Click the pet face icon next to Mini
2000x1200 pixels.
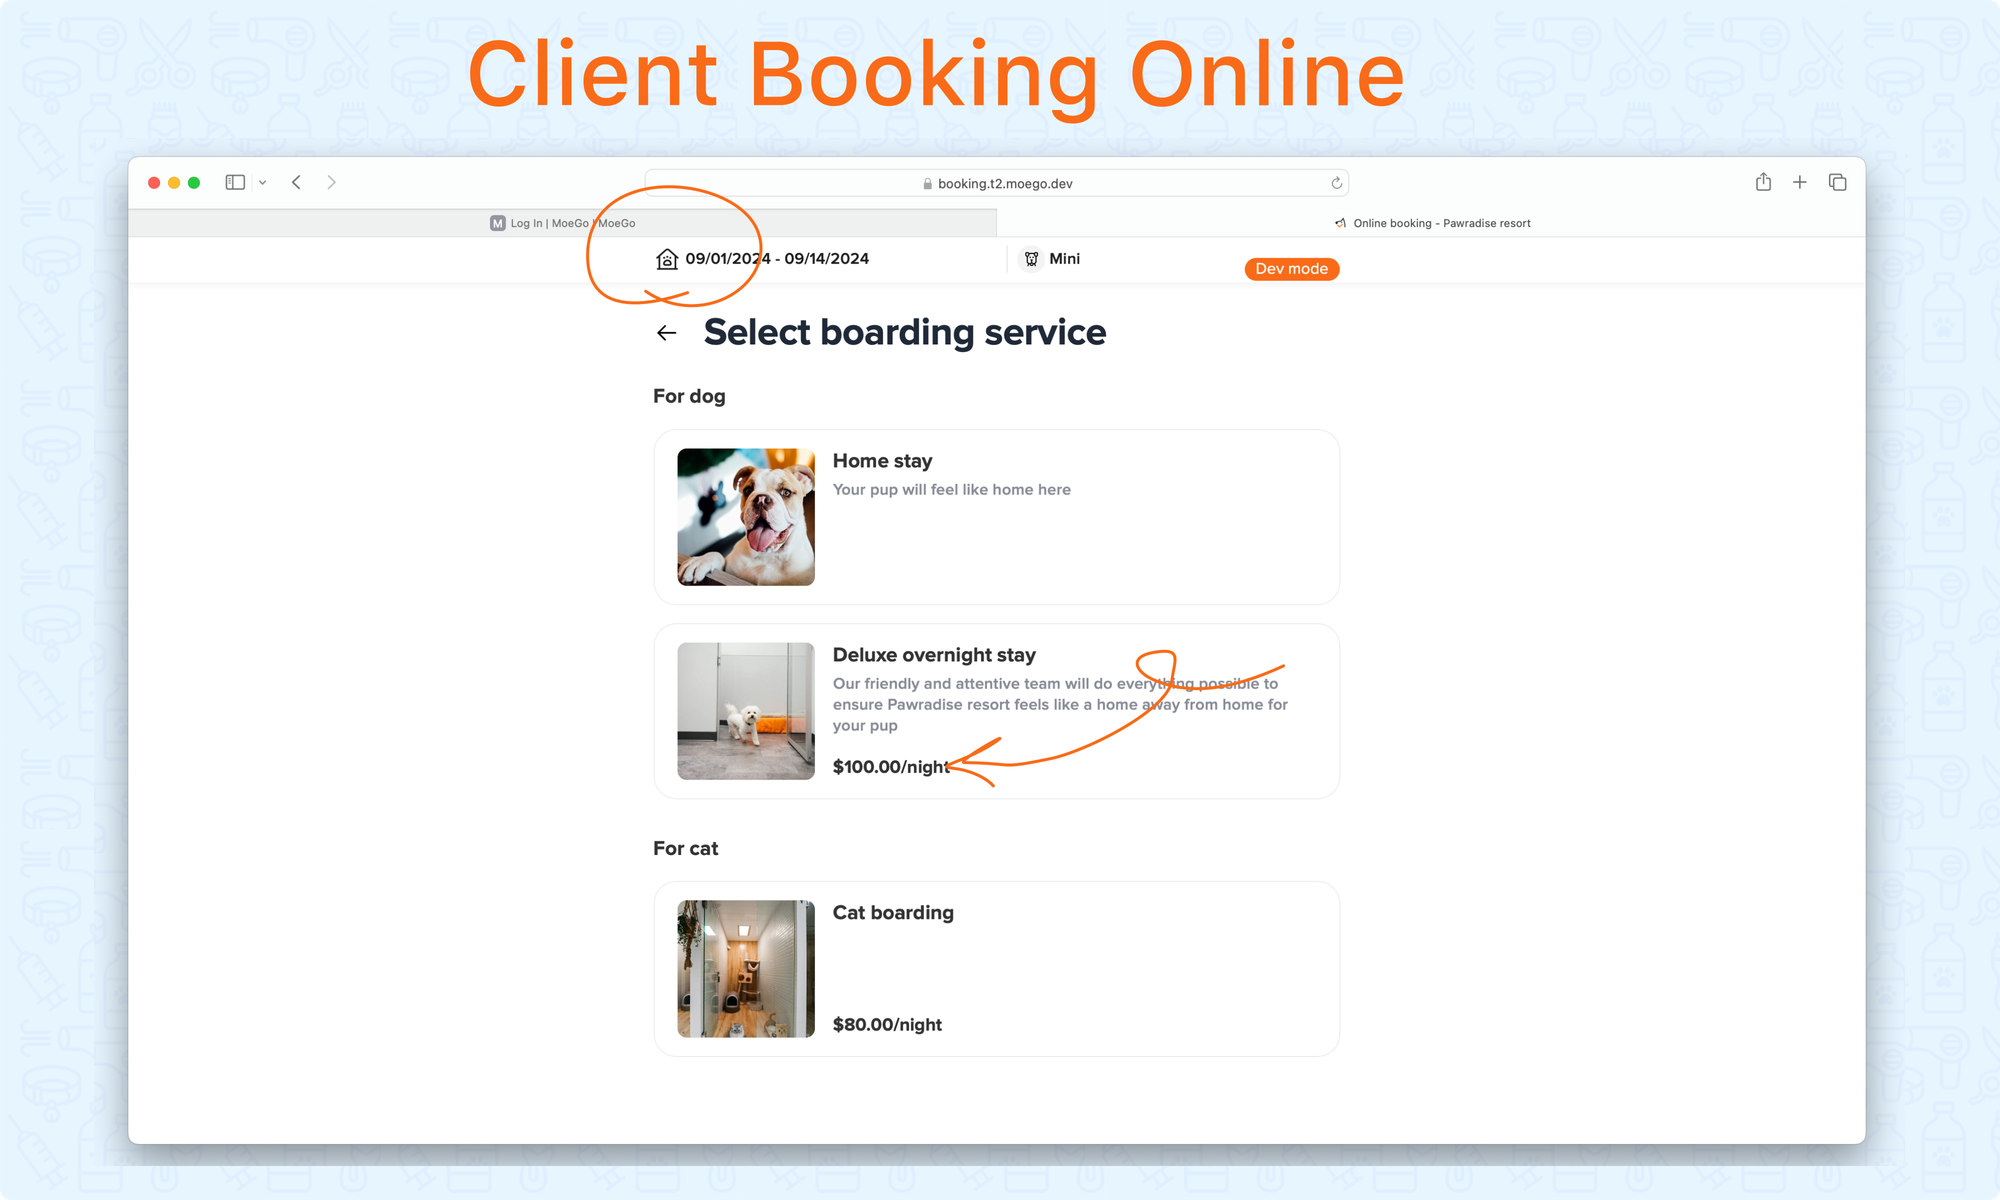click(1031, 259)
